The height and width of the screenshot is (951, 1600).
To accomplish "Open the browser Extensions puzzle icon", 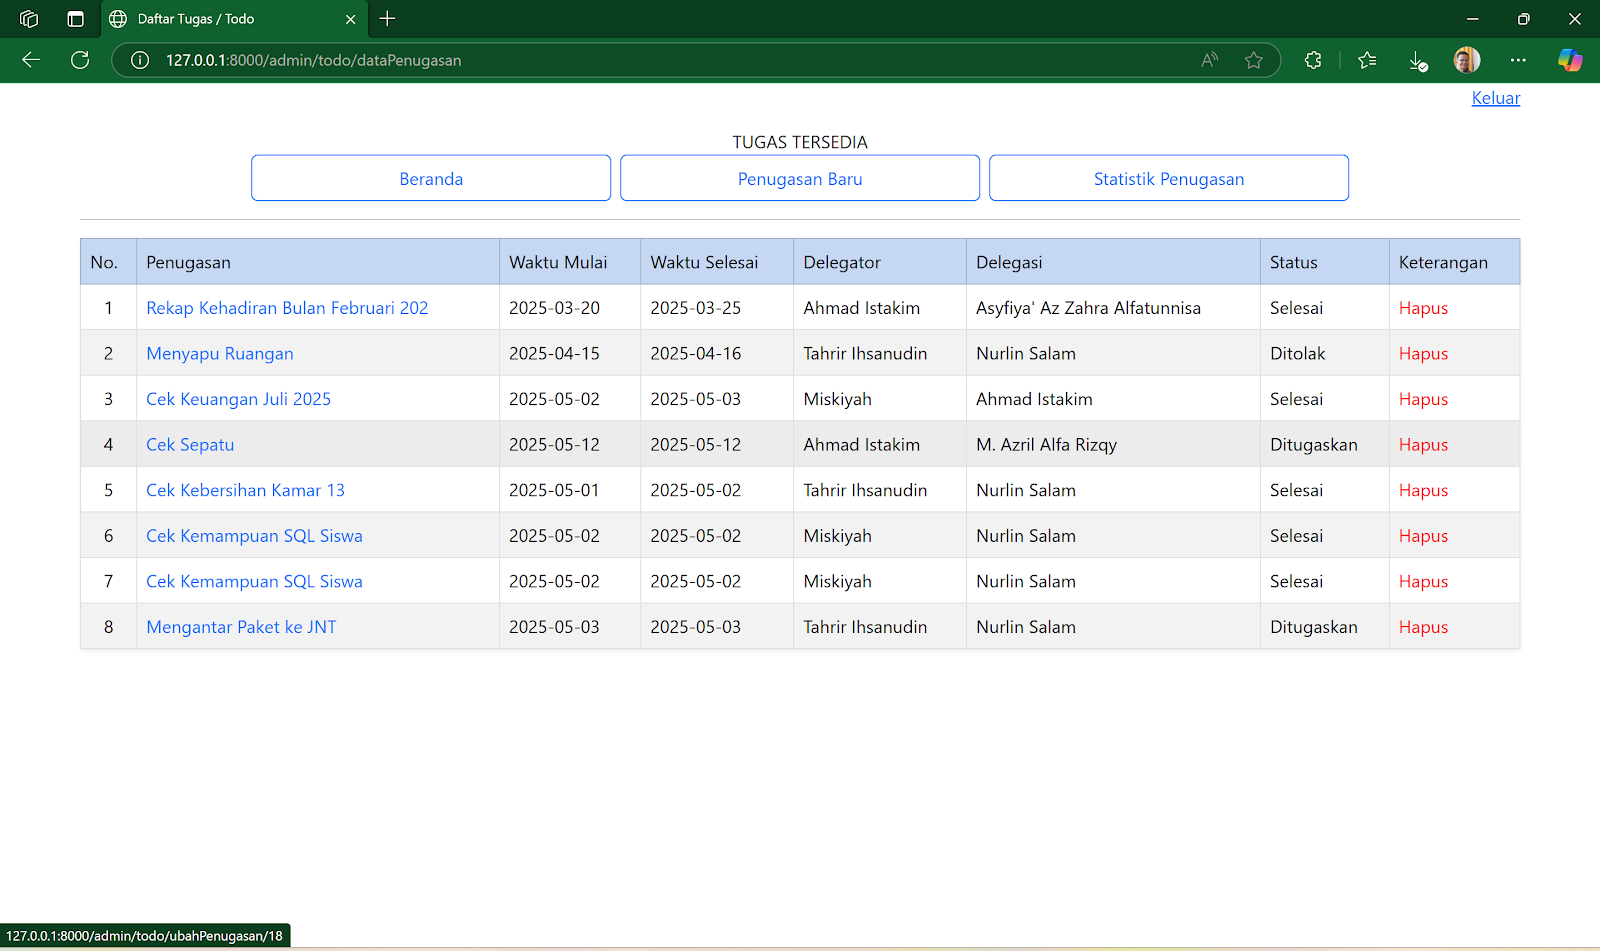I will coord(1313,60).
